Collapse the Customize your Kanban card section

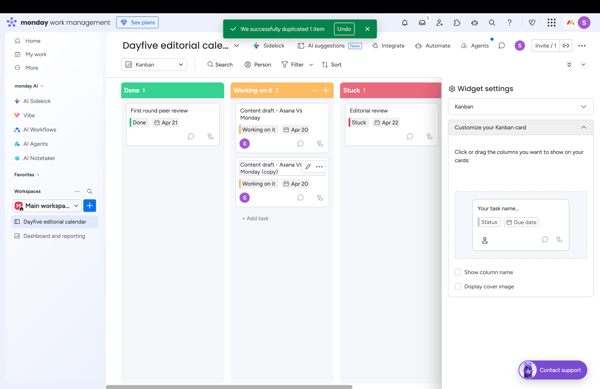click(583, 127)
